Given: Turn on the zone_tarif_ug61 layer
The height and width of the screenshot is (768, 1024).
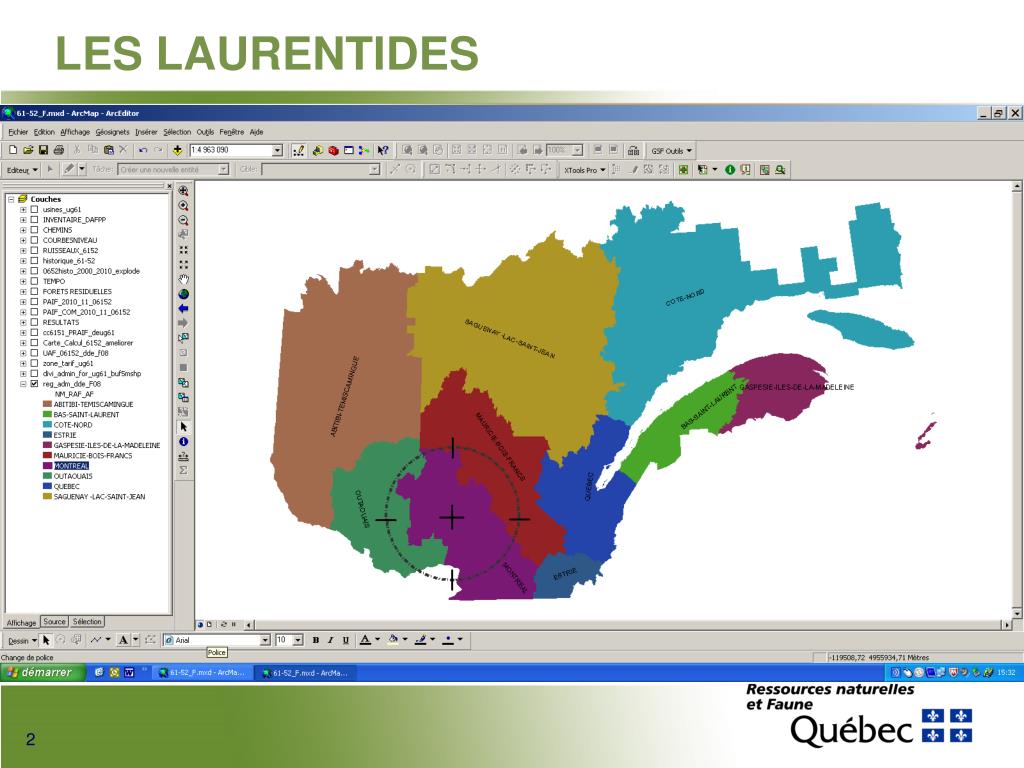Looking at the screenshot, I should [x=35, y=364].
